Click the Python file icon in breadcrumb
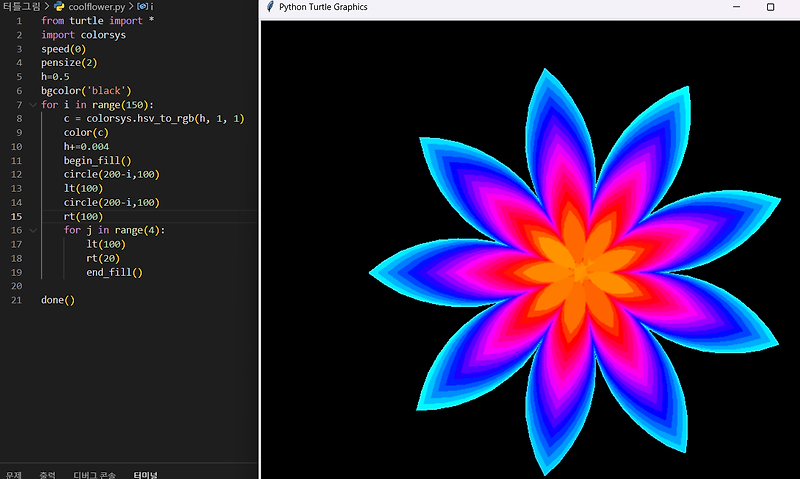Viewport: 800px width, 479px height. tap(59, 7)
